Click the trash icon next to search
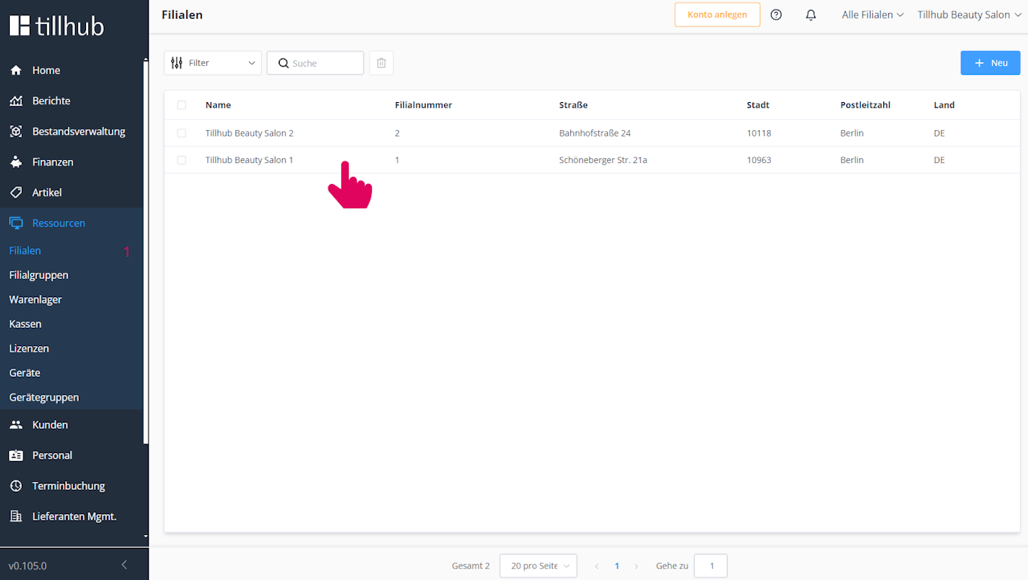The image size is (1028, 580). 381,62
